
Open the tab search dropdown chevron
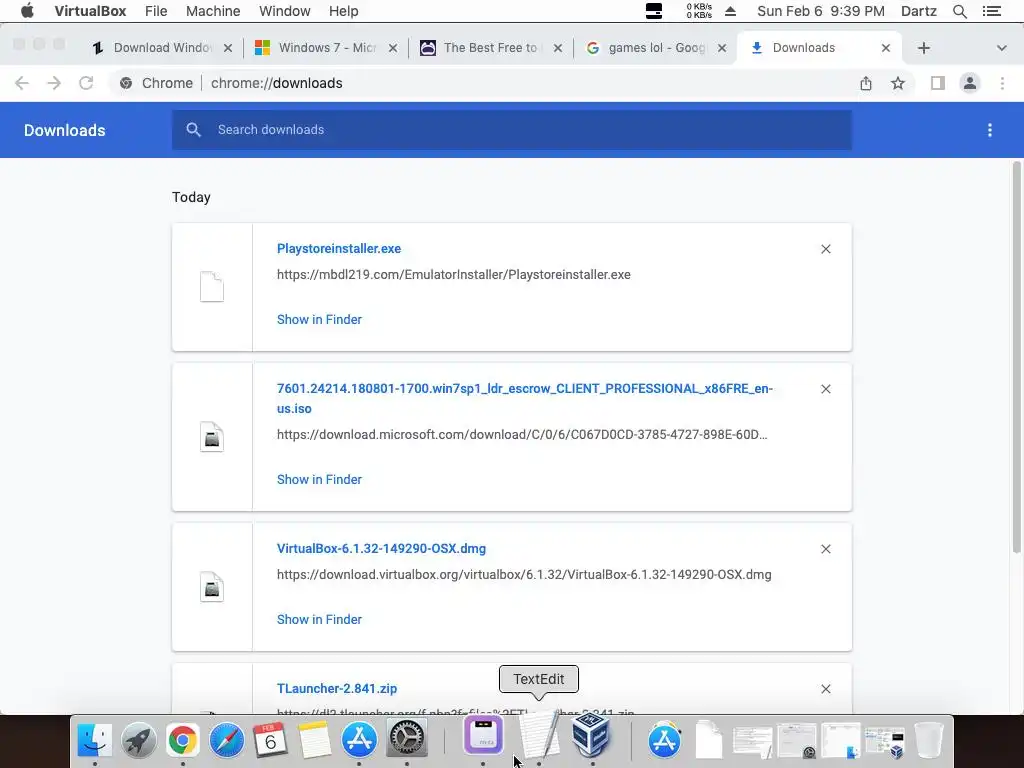click(1001, 48)
